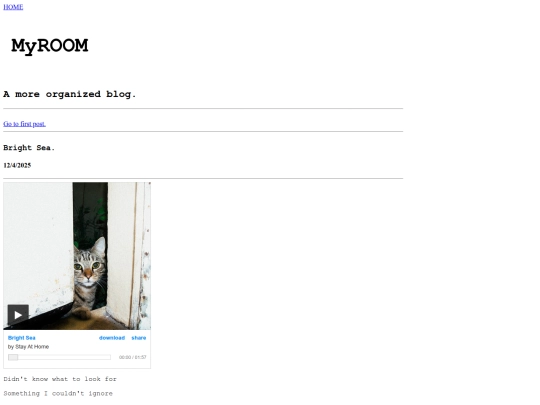Follow the Go to first post link
The image size is (540, 405).
[x=24, y=124]
